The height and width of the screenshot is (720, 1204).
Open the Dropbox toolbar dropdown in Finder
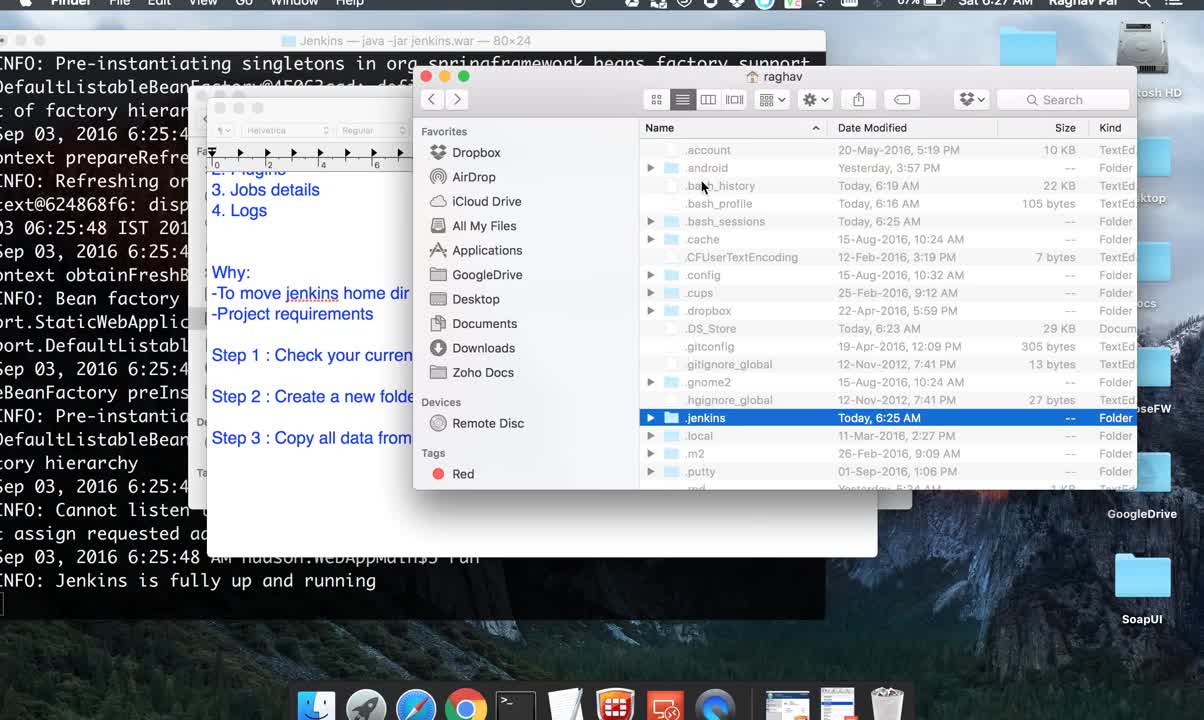(x=972, y=99)
